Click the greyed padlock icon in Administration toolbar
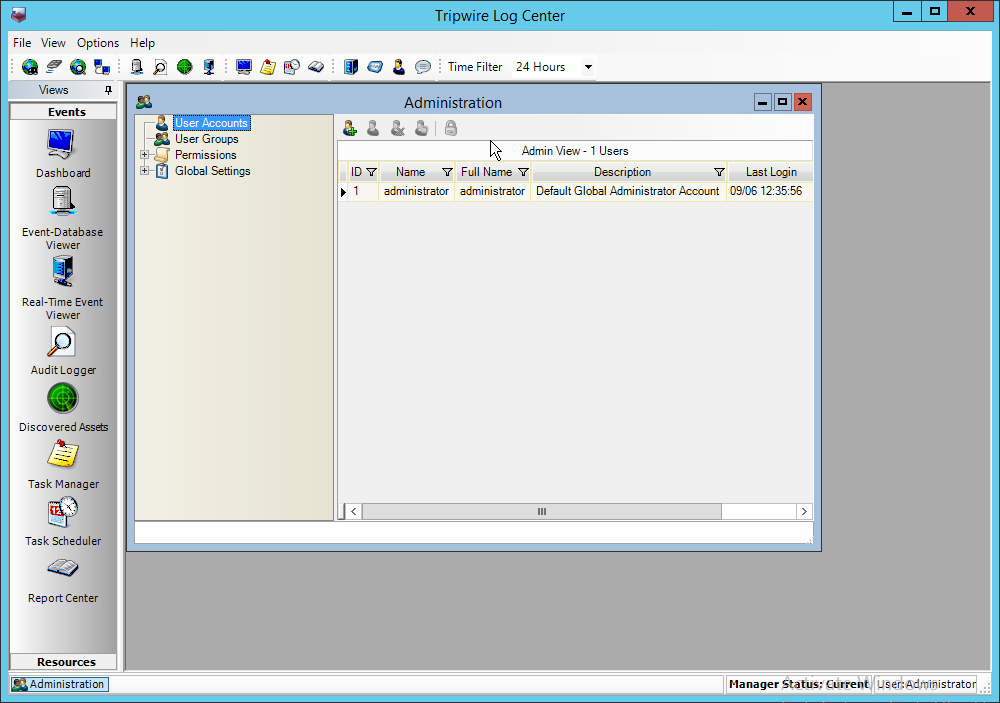The height and width of the screenshot is (703, 1000). [451, 128]
